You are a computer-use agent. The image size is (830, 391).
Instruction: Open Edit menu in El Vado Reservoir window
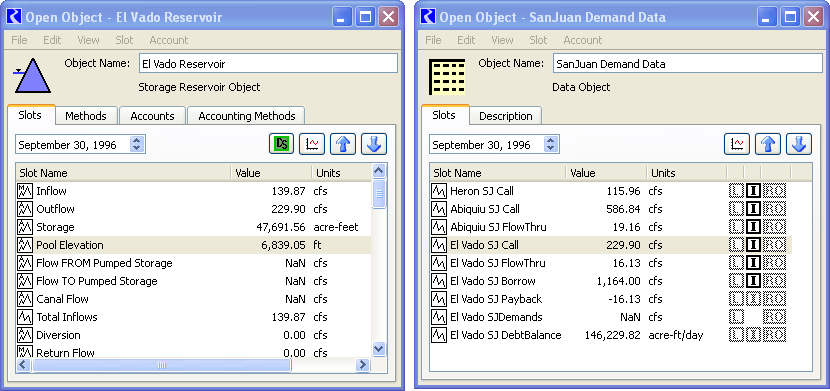tap(52, 40)
